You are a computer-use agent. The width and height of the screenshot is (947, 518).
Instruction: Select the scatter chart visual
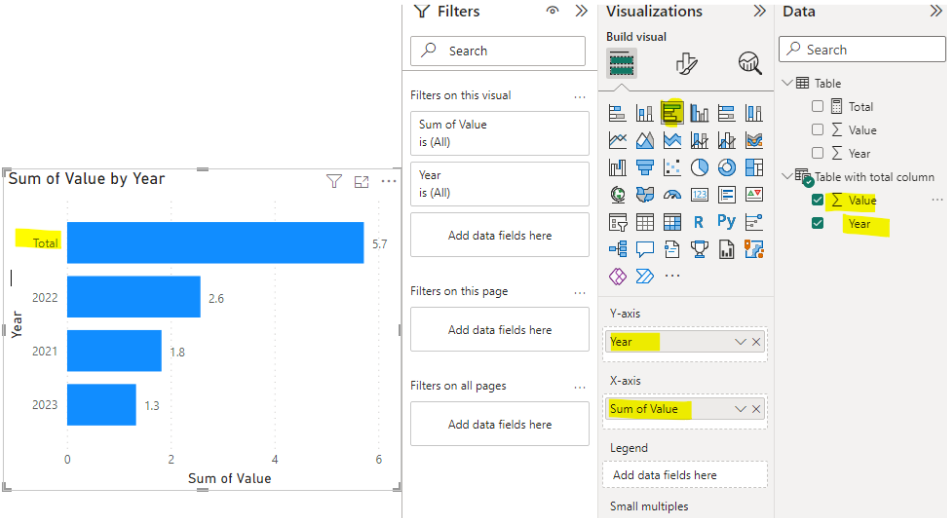click(x=672, y=167)
